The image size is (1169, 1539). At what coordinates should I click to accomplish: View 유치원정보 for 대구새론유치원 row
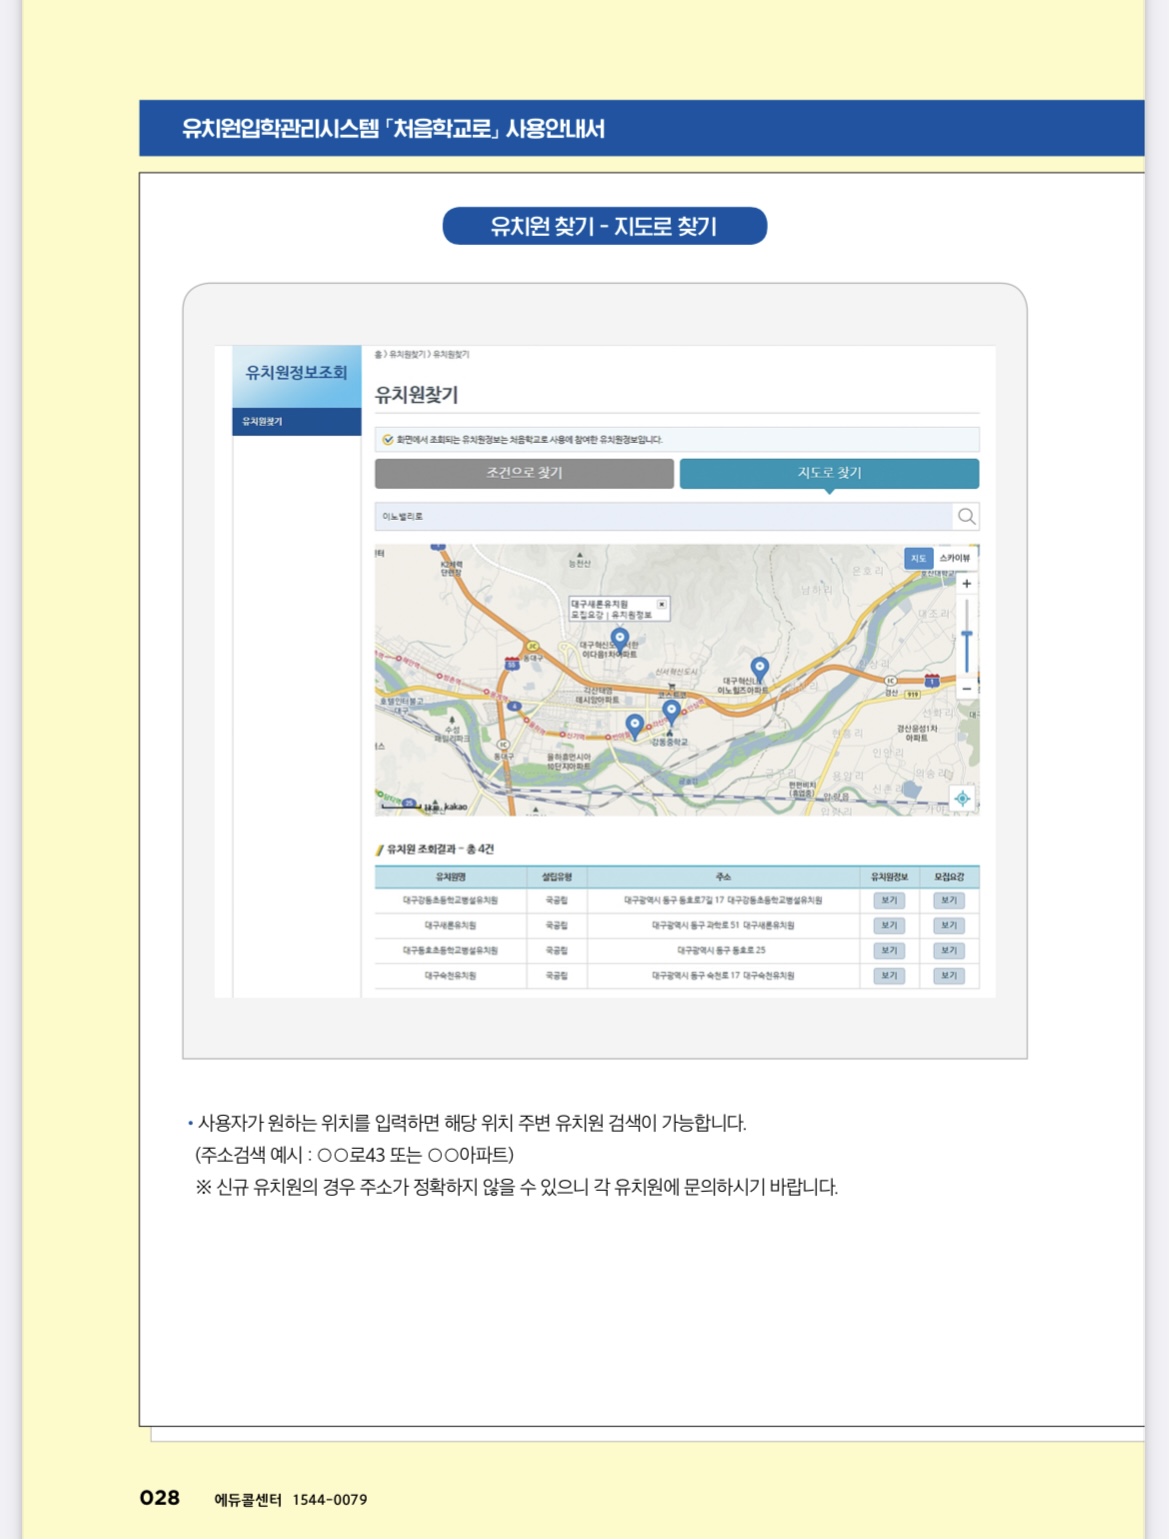click(889, 925)
